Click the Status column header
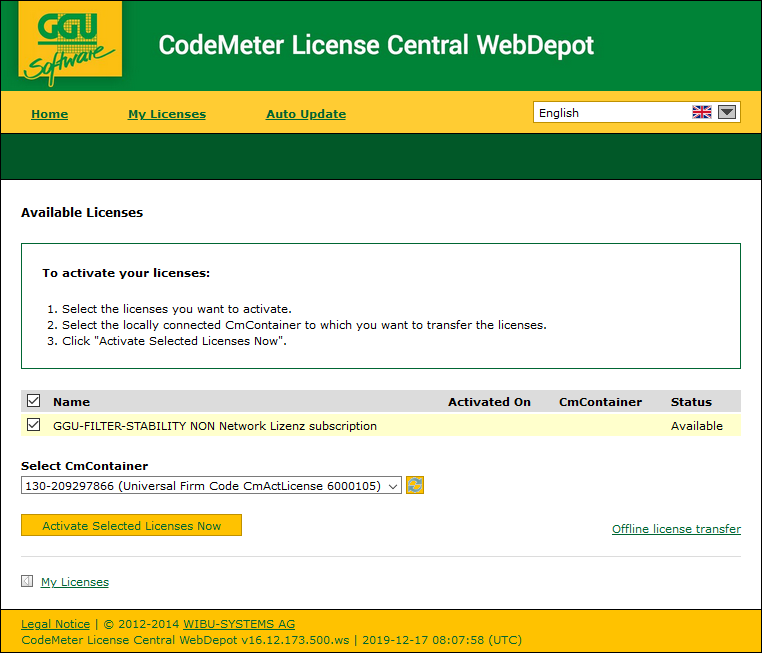762x653 pixels. point(691,402)
